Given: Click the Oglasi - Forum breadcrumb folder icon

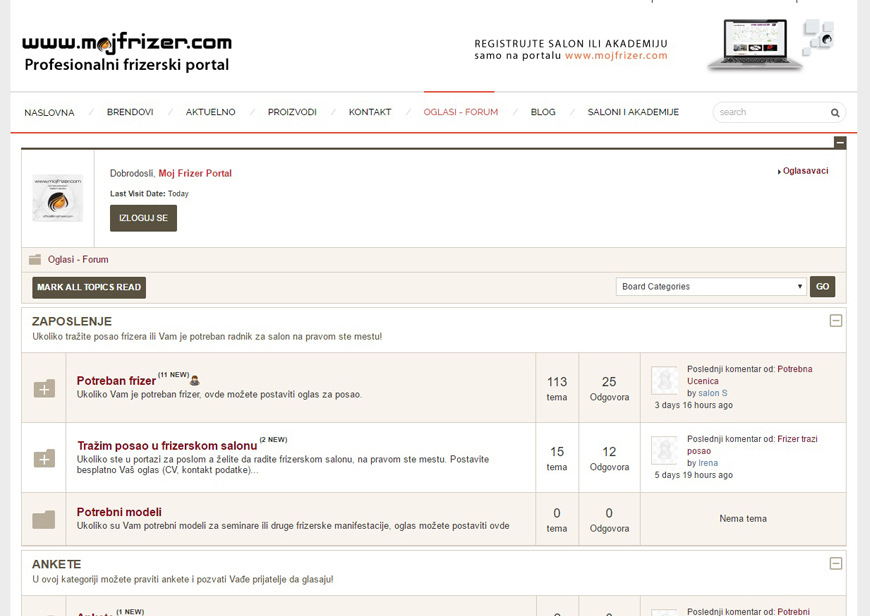Looking at the screenshot, I should (x=35, y=260).
